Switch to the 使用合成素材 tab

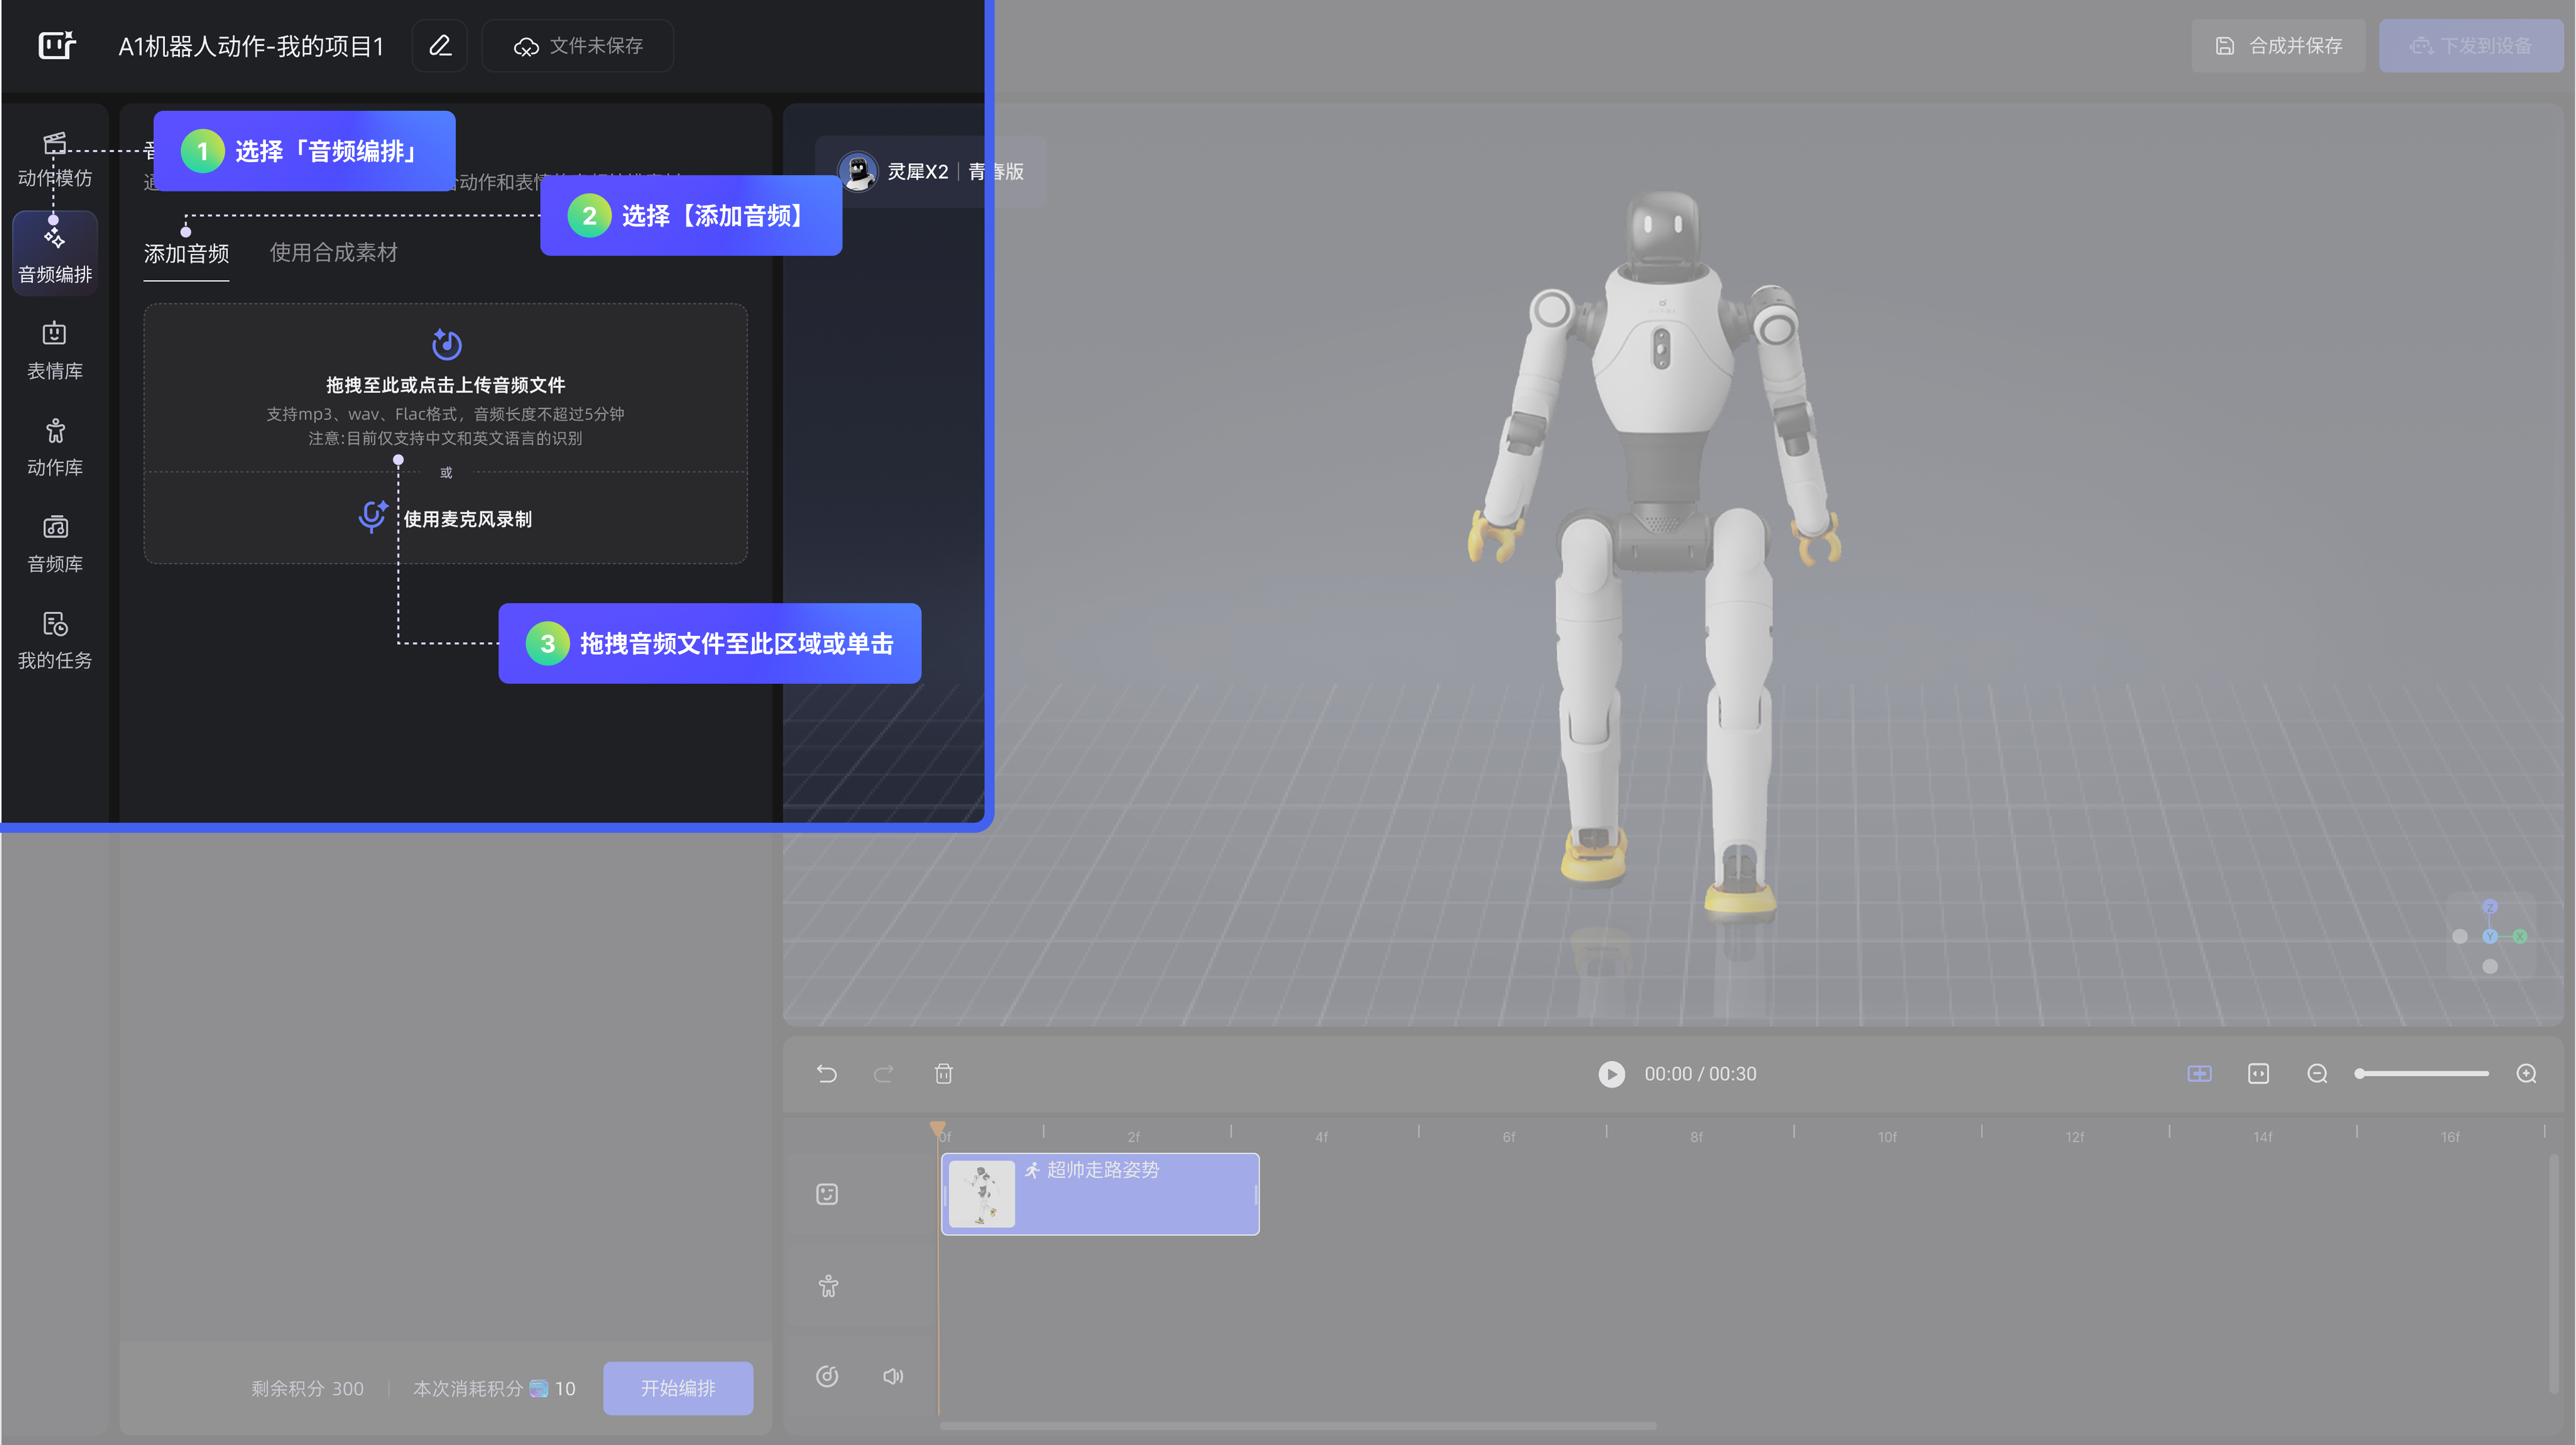pos(333,252)
